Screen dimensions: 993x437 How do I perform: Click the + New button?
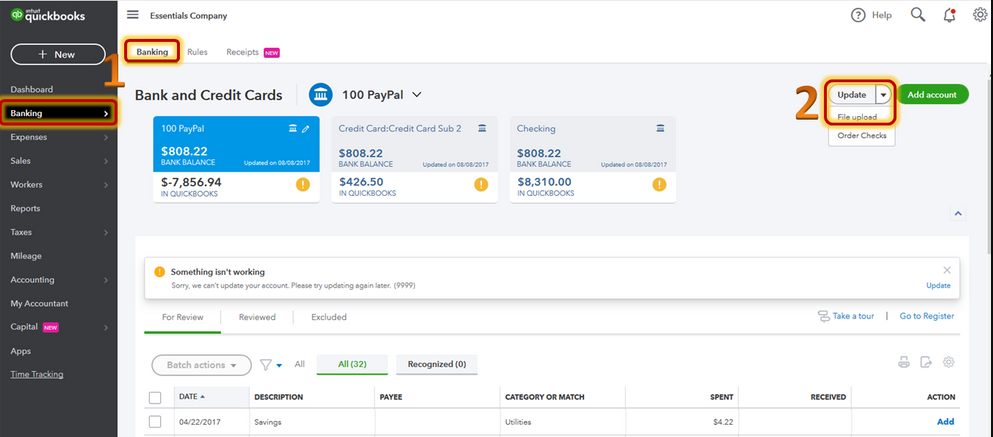pyautogui.click(x=58, y=54)
